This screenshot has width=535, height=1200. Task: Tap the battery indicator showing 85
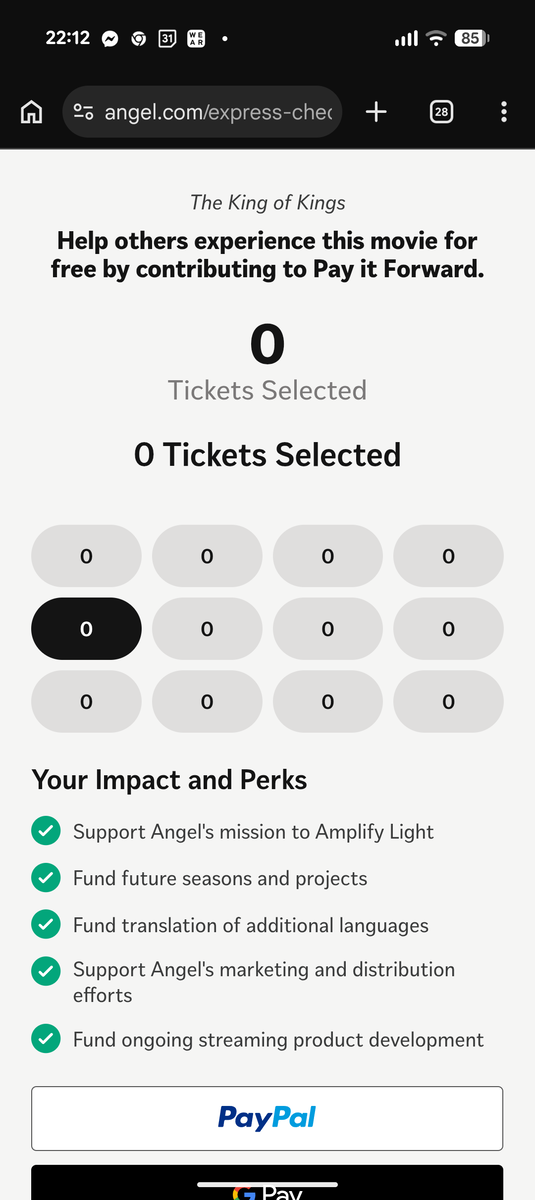pyautogui.click(x=471, y=39)
